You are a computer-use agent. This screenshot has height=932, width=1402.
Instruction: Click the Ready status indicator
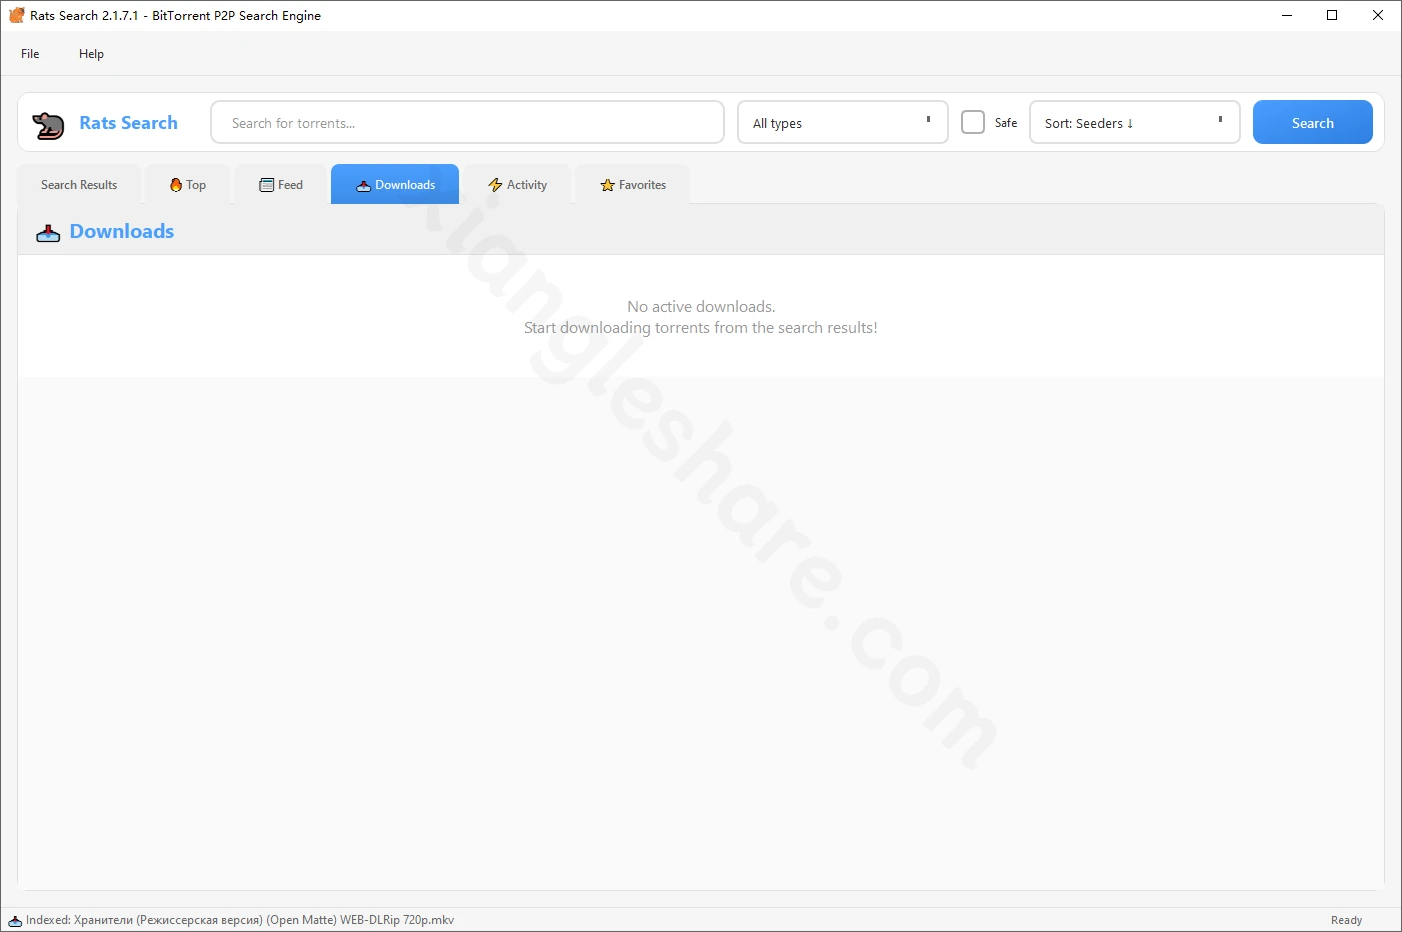[x=1347, y=920]
